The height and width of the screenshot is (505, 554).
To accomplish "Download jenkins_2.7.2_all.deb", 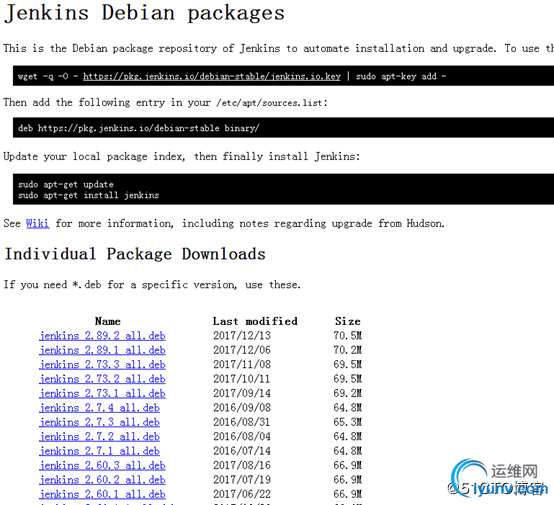I will pyautogui.click(x=99, y=436).
